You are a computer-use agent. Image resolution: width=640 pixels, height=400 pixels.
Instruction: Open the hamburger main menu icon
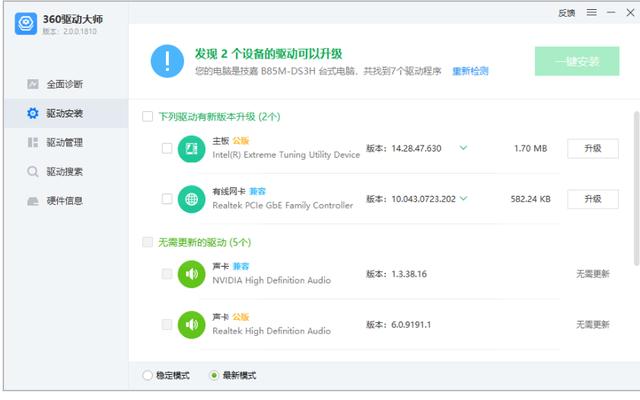pyautogui.click(x=591, y=13)
